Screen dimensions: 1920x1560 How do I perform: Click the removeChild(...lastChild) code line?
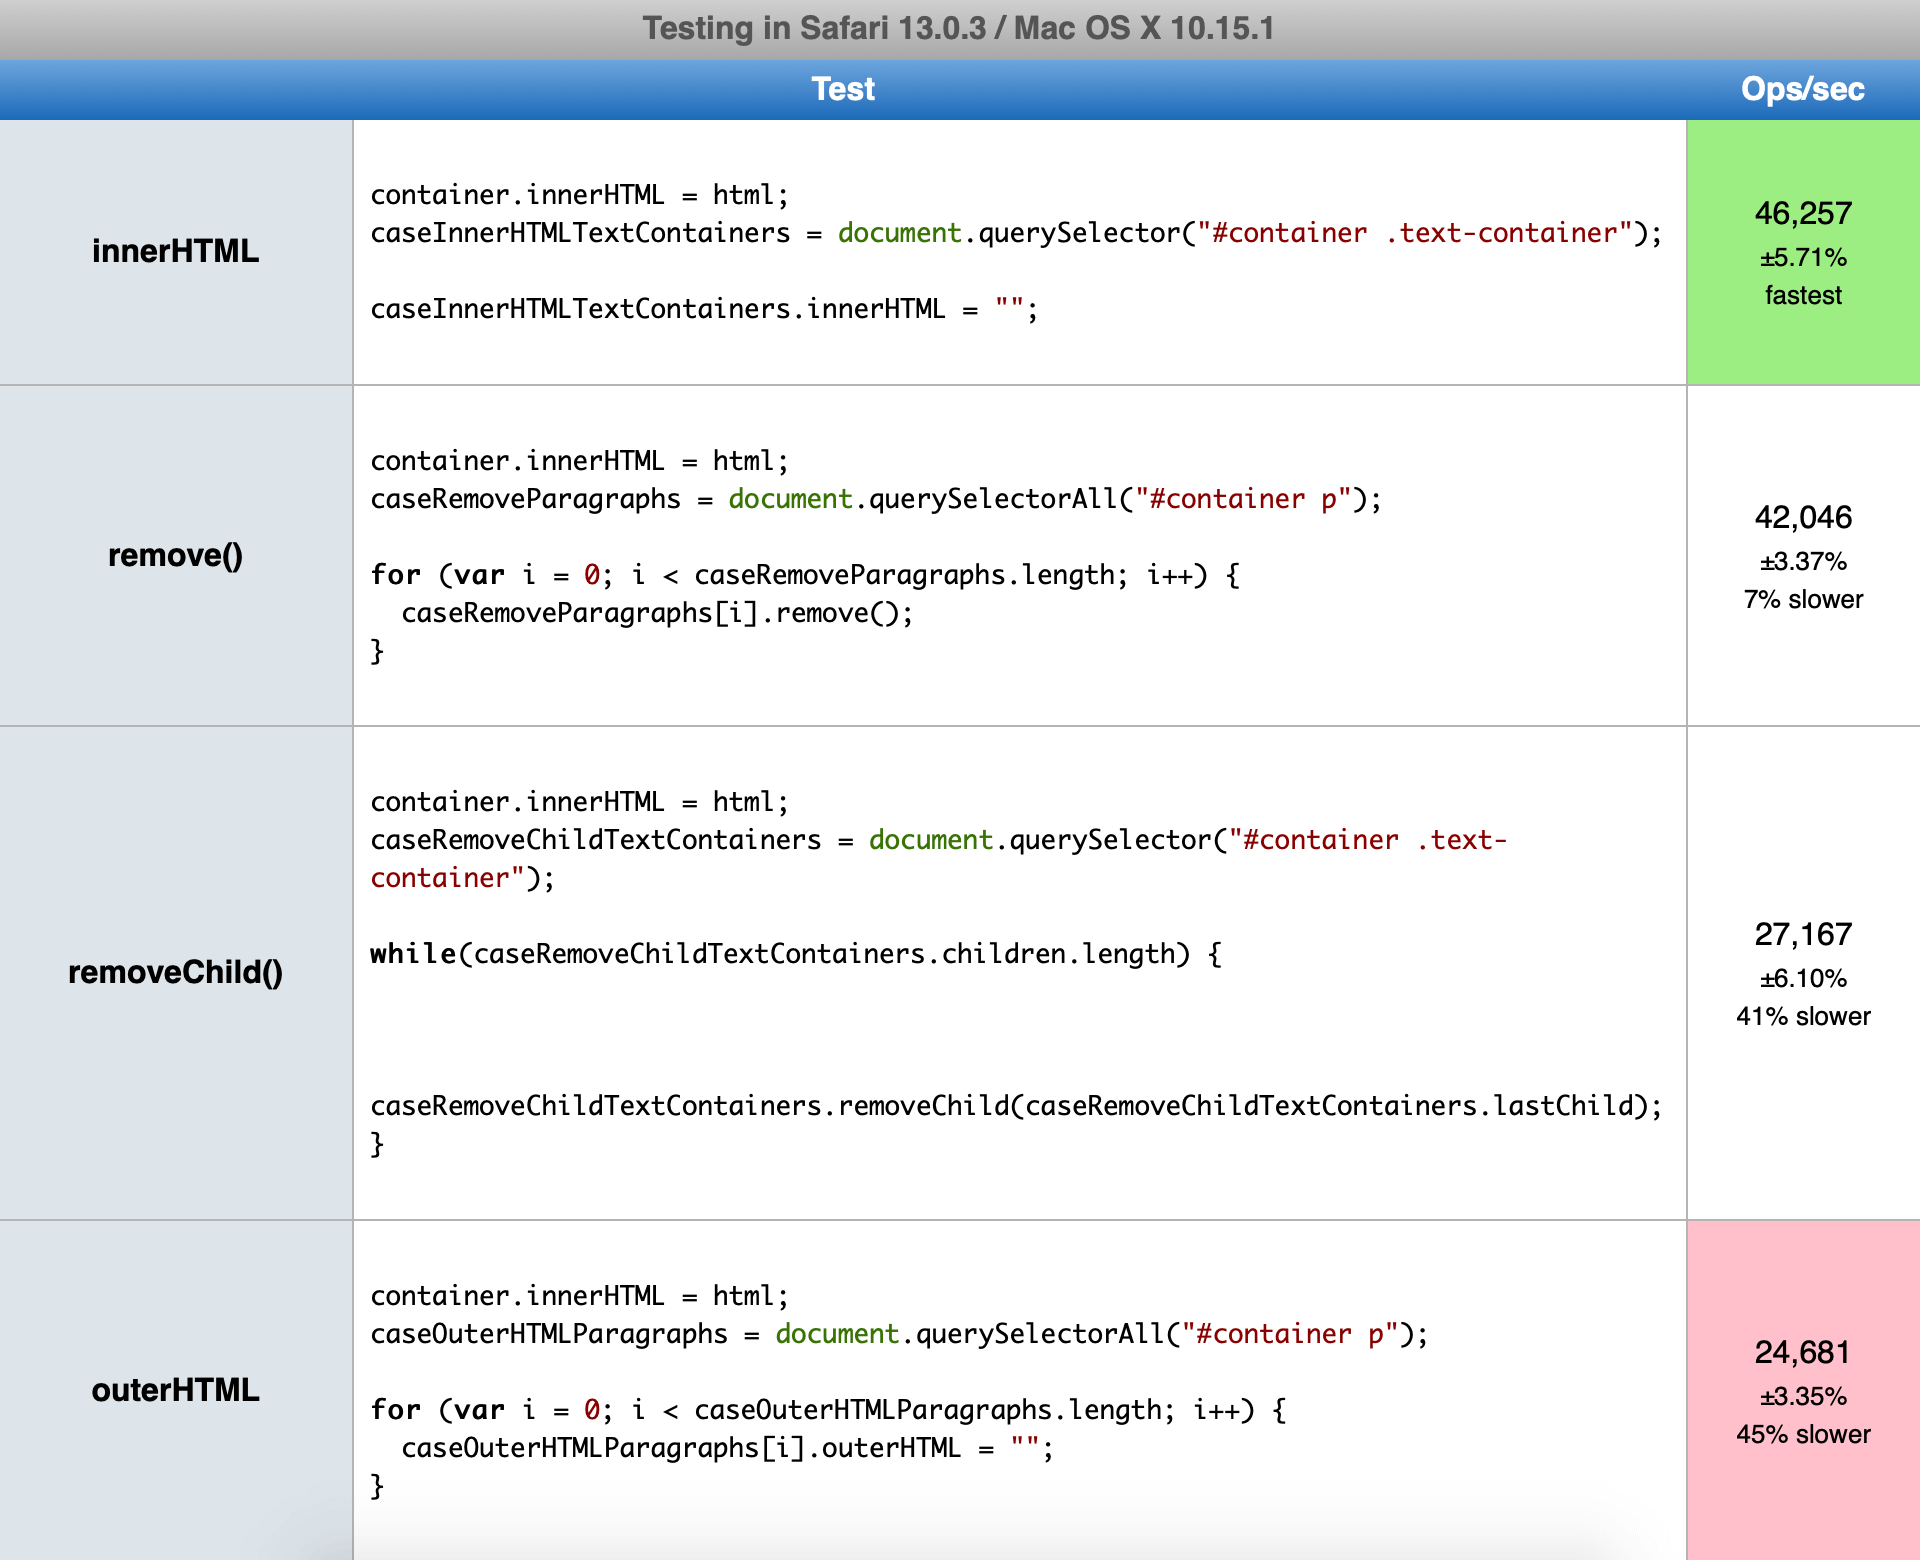(x=1015, y=1106)
